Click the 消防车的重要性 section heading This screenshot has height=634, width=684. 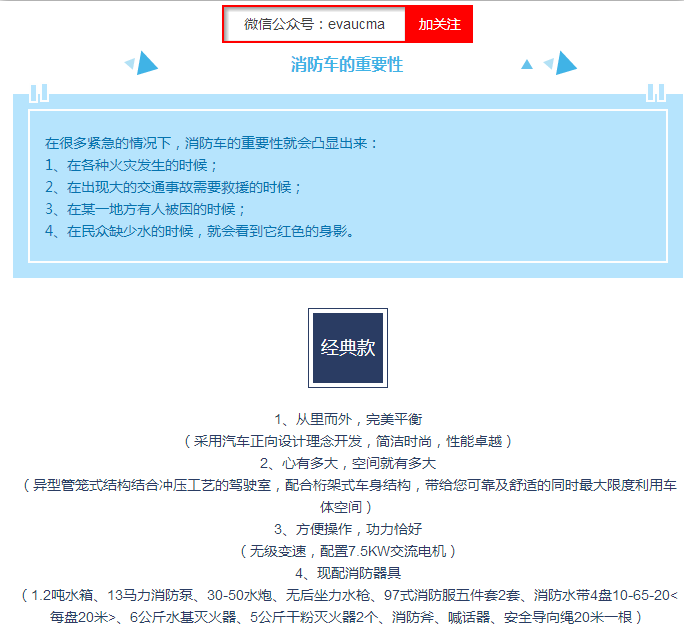point(347,65)
